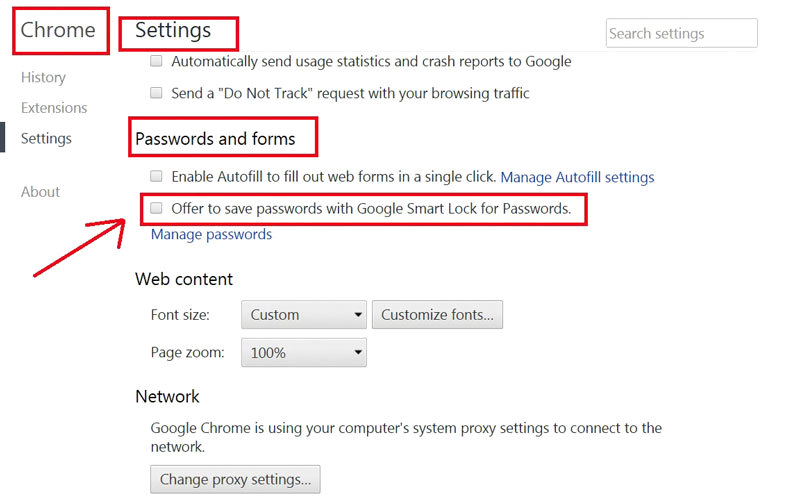Open the Manage Autofill settings link
Screen dimensions: 800x500
(x=577, y=177)
